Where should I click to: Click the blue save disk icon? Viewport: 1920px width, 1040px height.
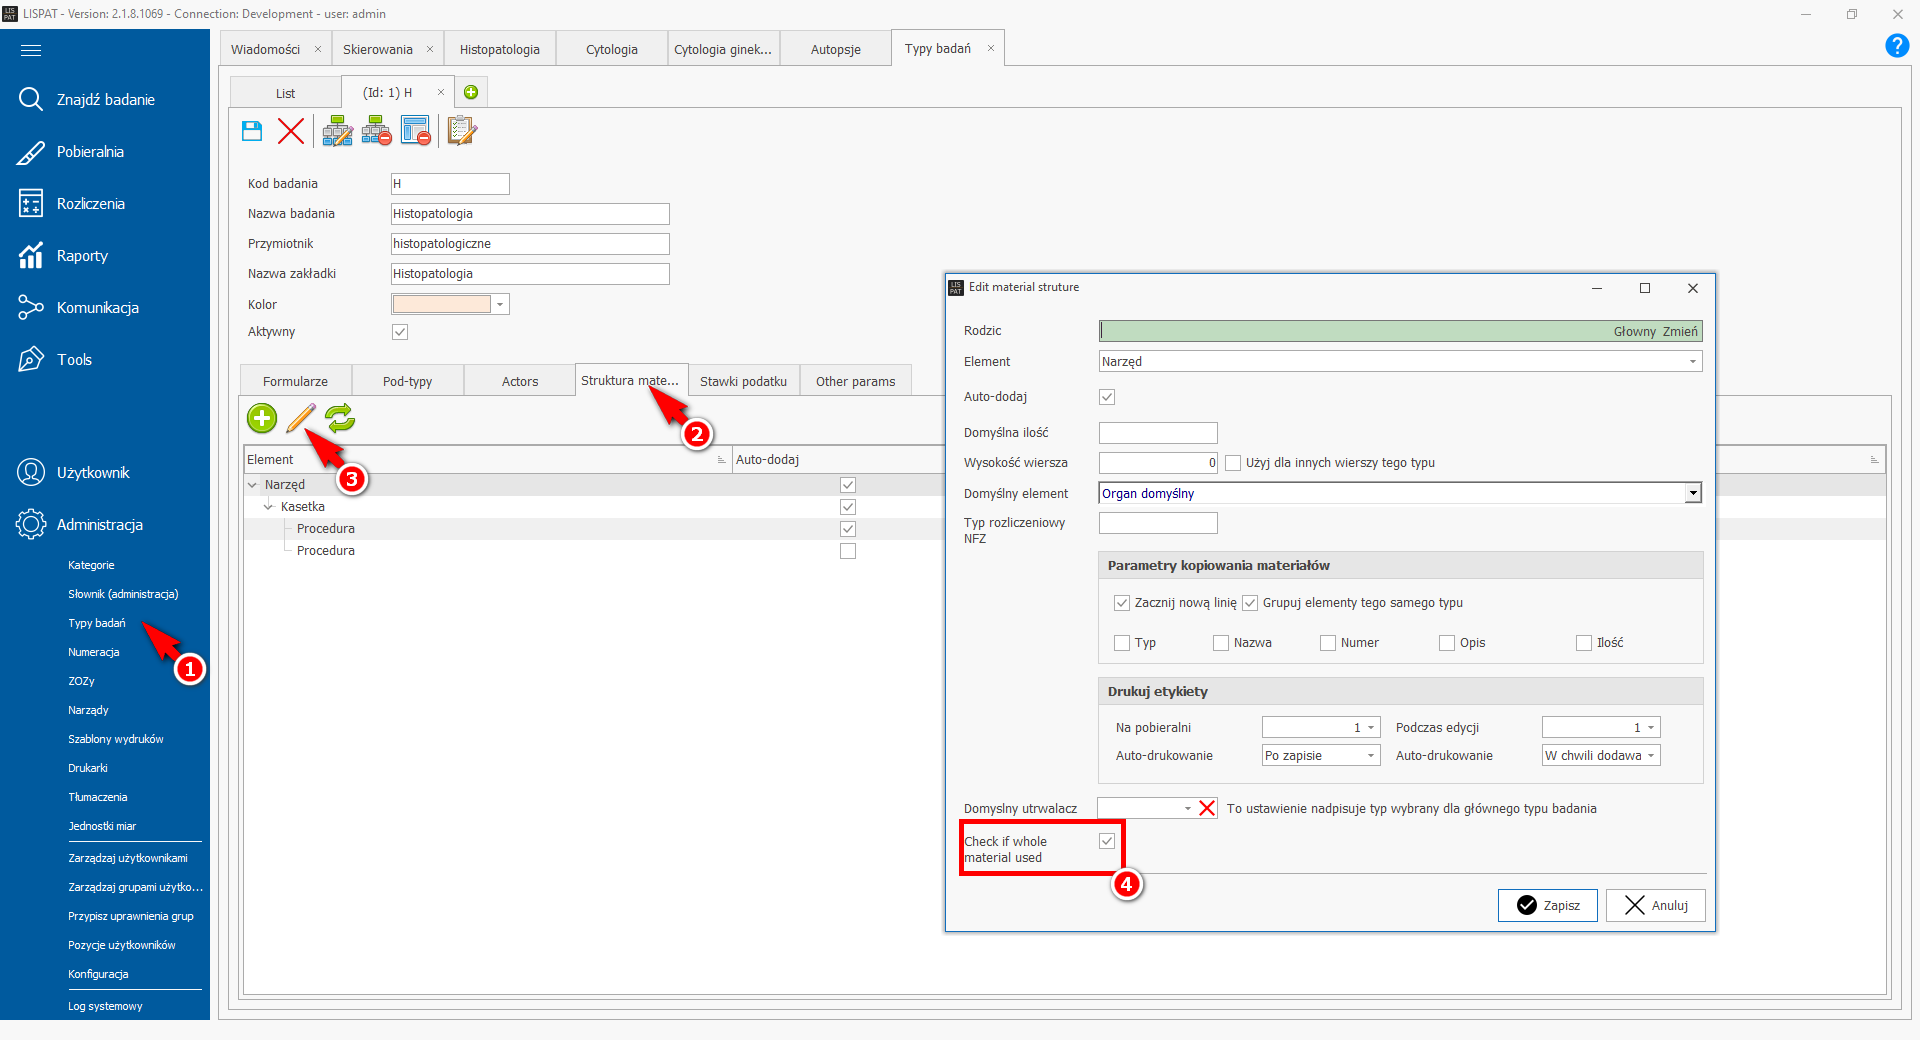click(252, 131)
